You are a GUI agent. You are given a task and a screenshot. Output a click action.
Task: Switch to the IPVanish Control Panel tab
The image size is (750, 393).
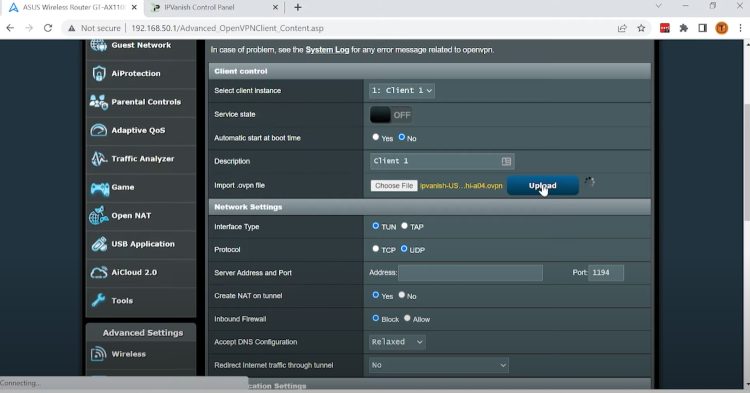pyautogui.click(x=214, y=8)
